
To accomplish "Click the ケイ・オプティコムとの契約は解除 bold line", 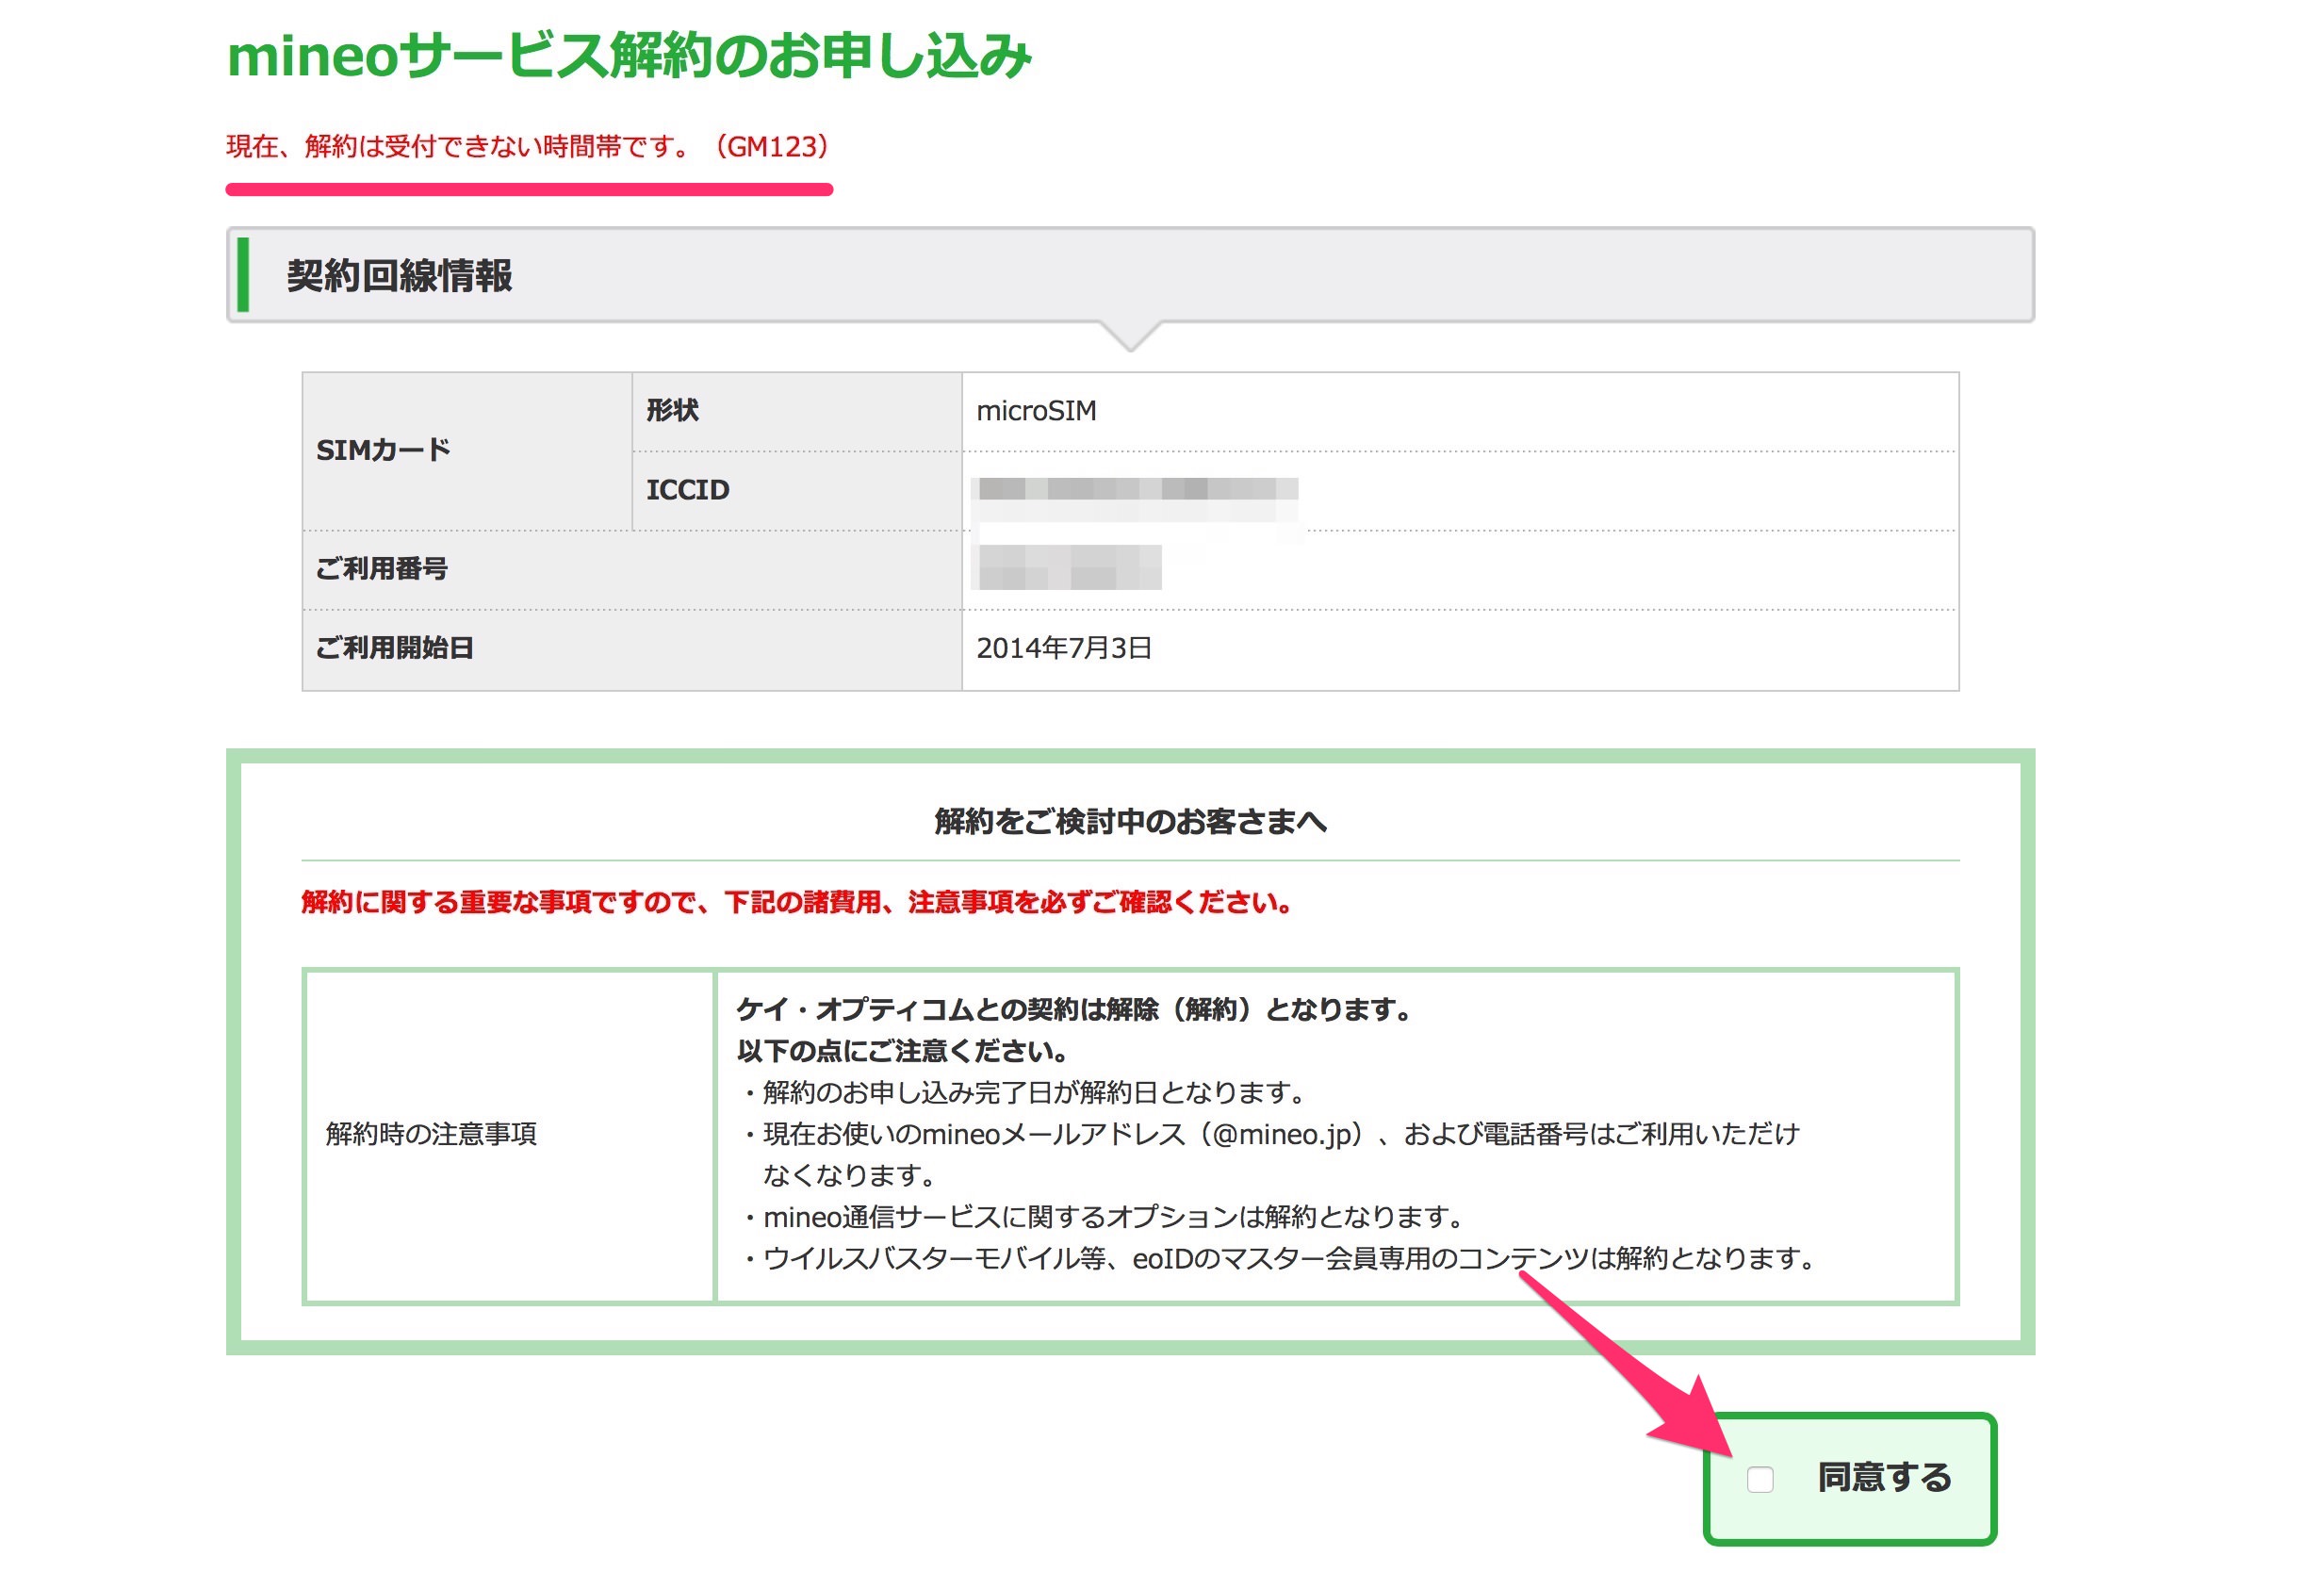I will pyautogui.click(x=1075, y=1010).
